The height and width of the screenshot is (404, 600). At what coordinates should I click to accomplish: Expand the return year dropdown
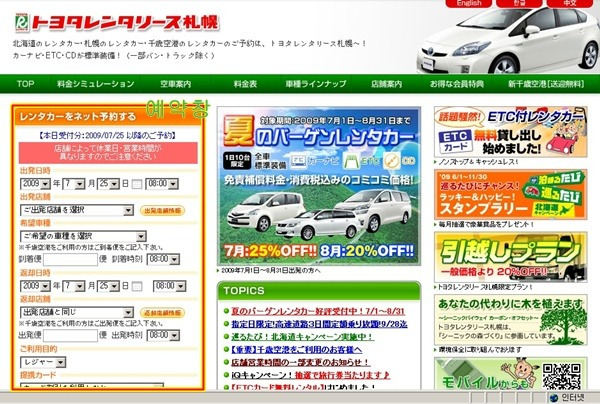(36, 286)
